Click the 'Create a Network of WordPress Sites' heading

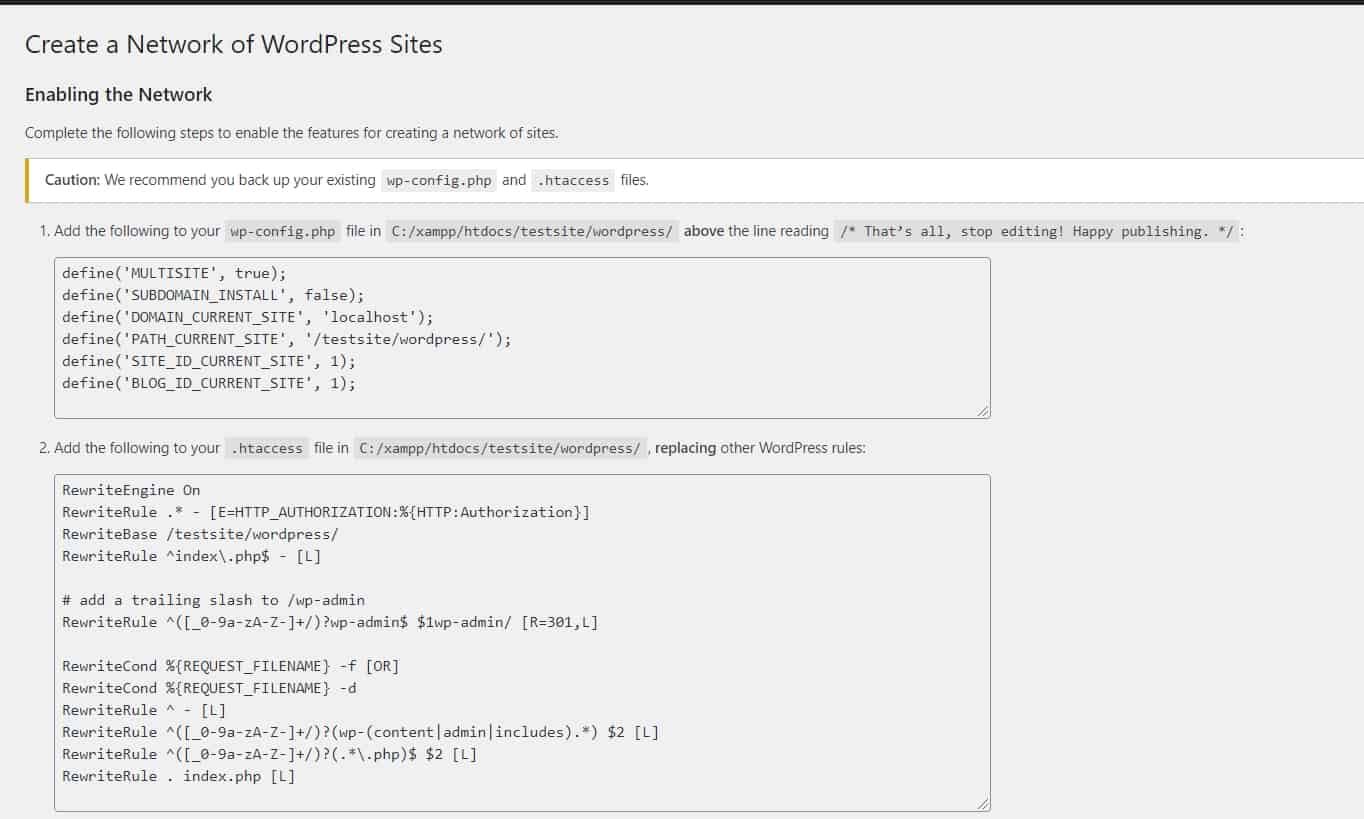point(234,44)
